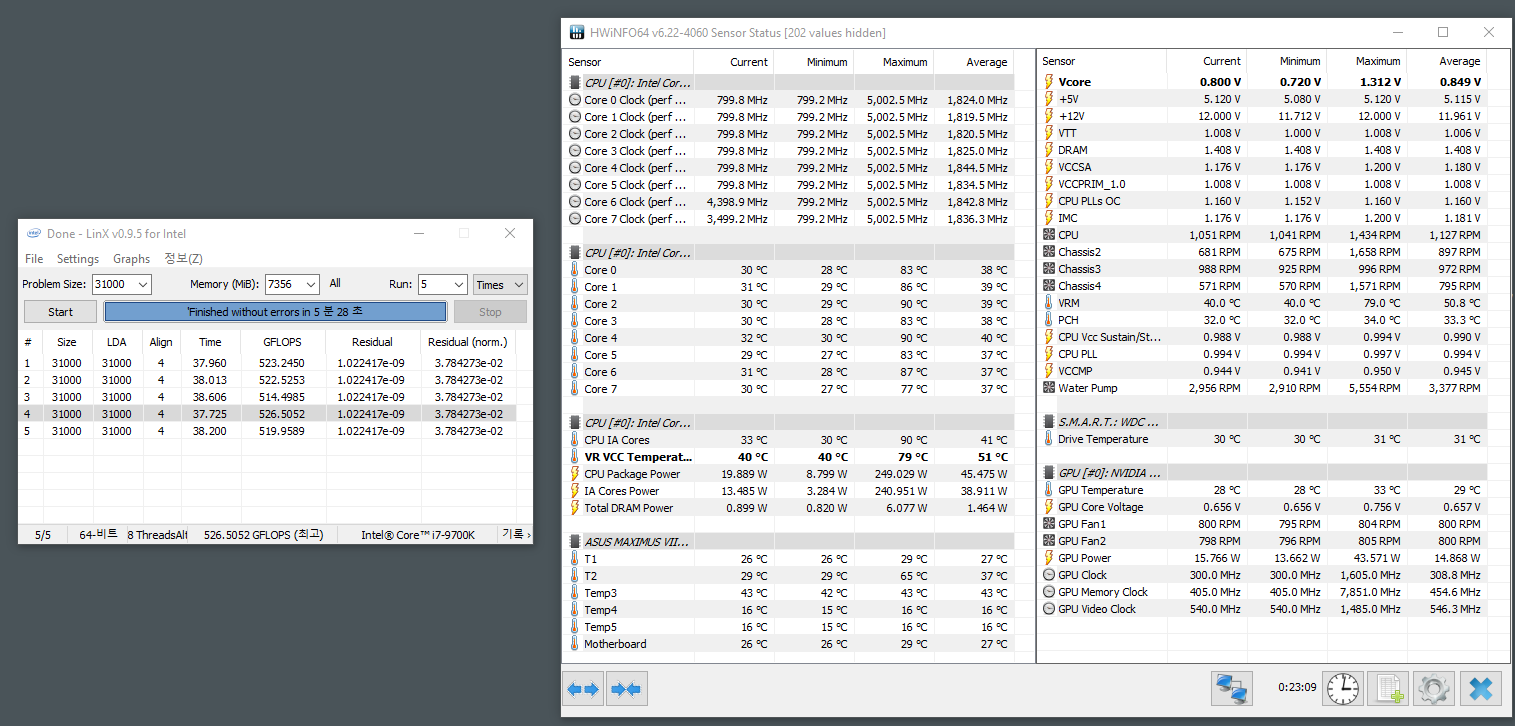Click the clock icon beside GPU Memory Clock
The height and width of the screenshot is (726, 1515).
(x=1049, y=592)
